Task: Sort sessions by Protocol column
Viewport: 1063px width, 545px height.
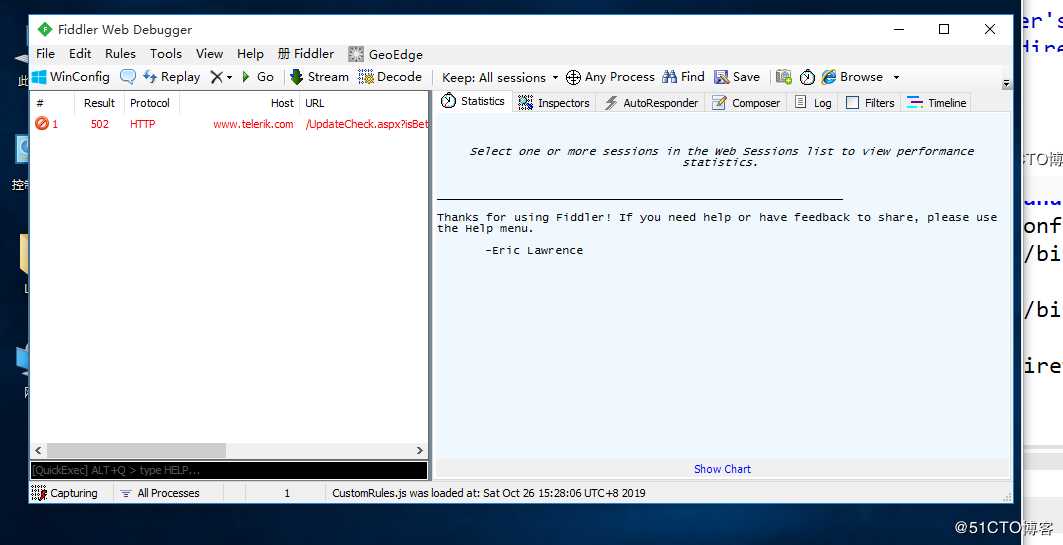Action: pyautogui.click(x=151, y=103)
